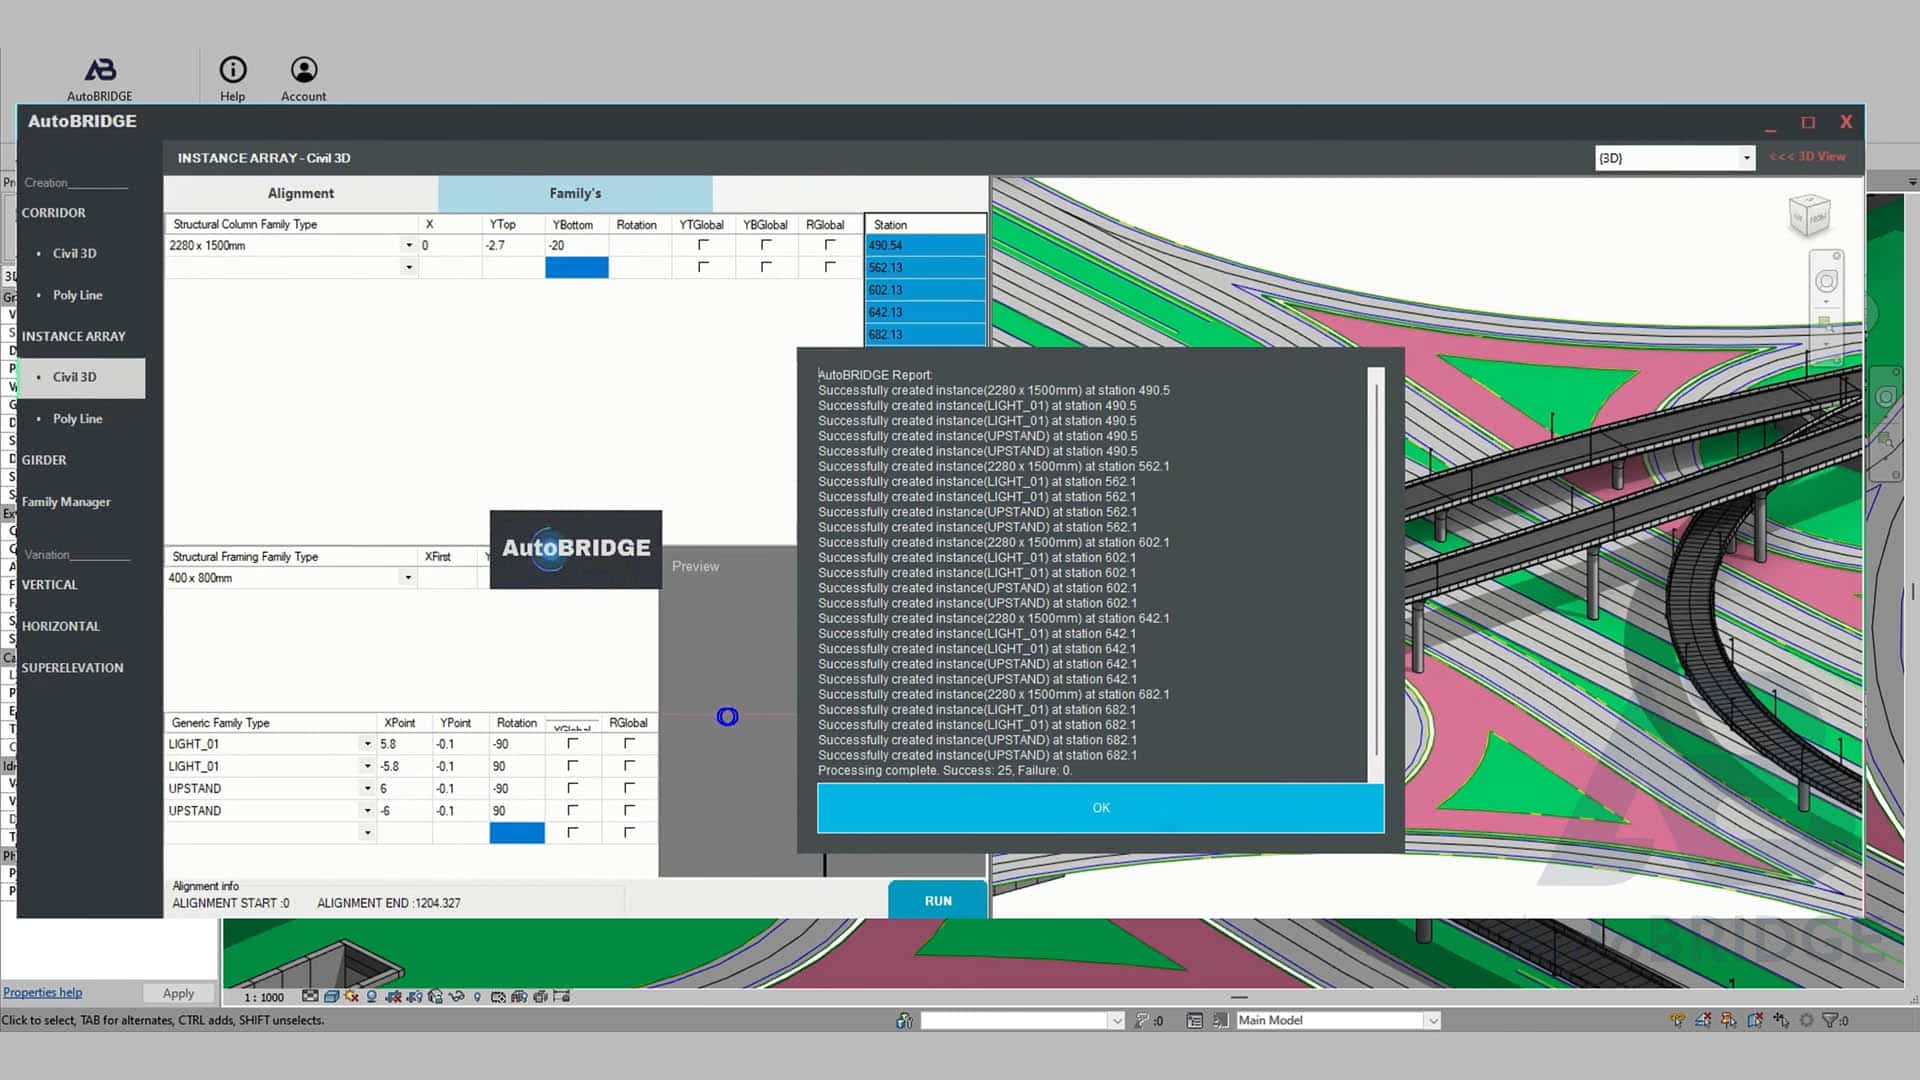Click the ViewCube in the 3D preview
The height and width of the screenshot is (1080, 1920).
[x=1809, y=215]
